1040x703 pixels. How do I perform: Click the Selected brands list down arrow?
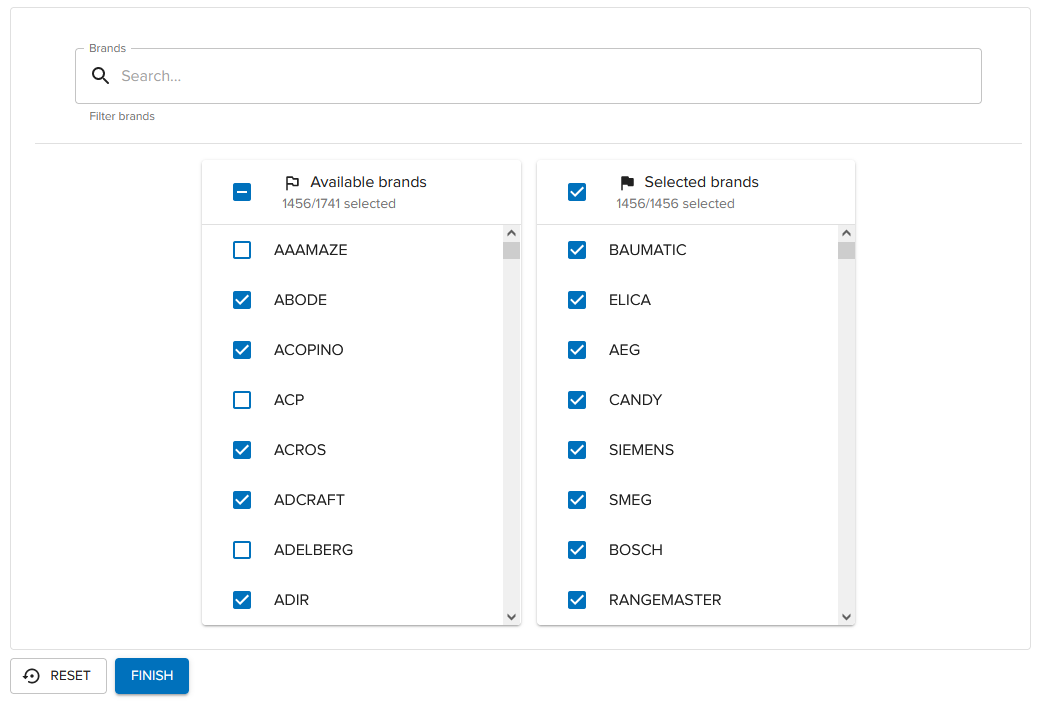[846, 617]
